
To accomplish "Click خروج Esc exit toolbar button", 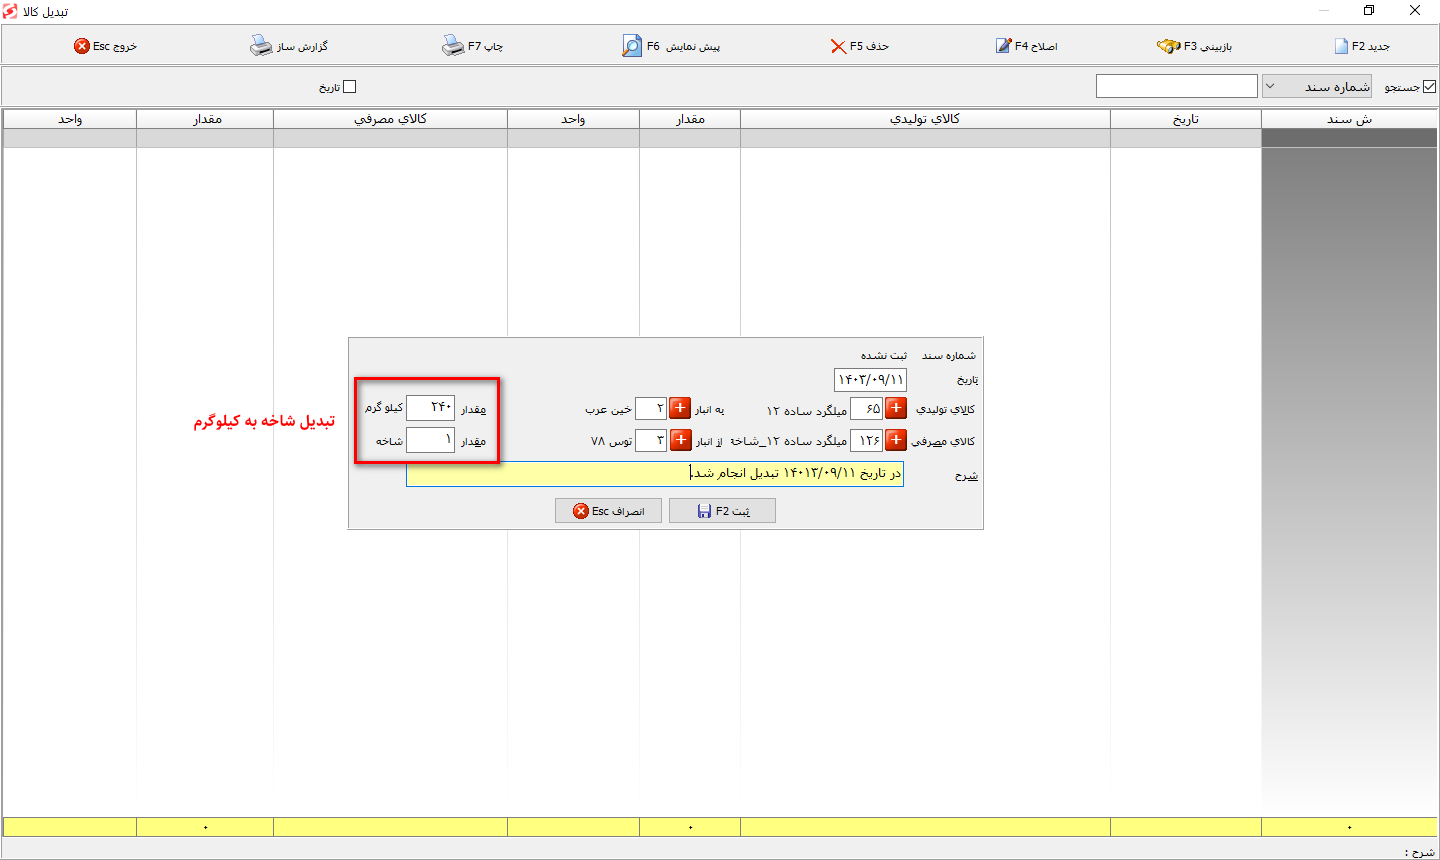I will (x=105, y=46).
